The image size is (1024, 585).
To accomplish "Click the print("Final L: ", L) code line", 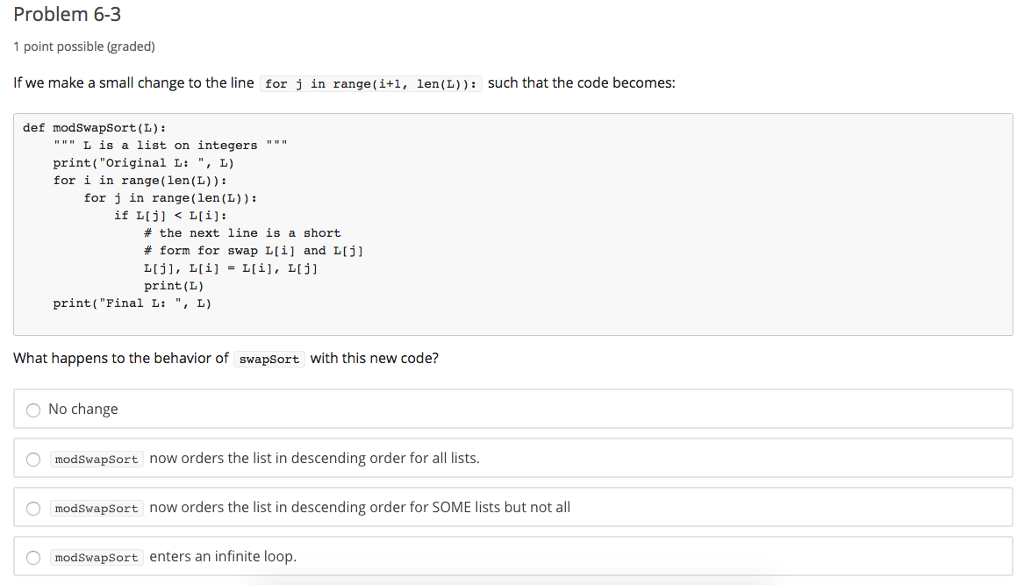I will [x=130, y=302].
